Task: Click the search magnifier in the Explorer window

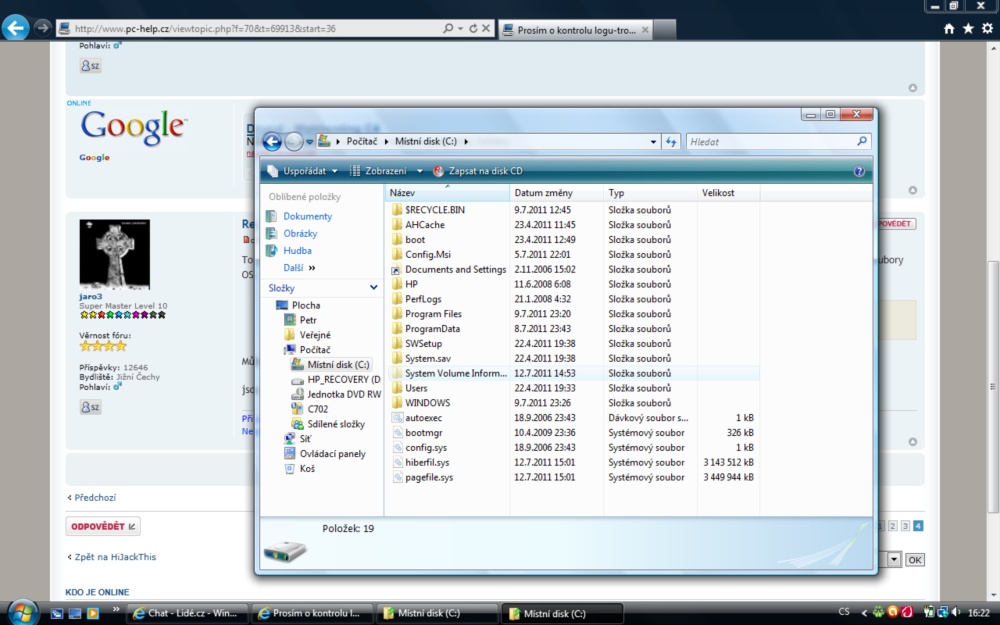Action: click(x=862, y=141)
